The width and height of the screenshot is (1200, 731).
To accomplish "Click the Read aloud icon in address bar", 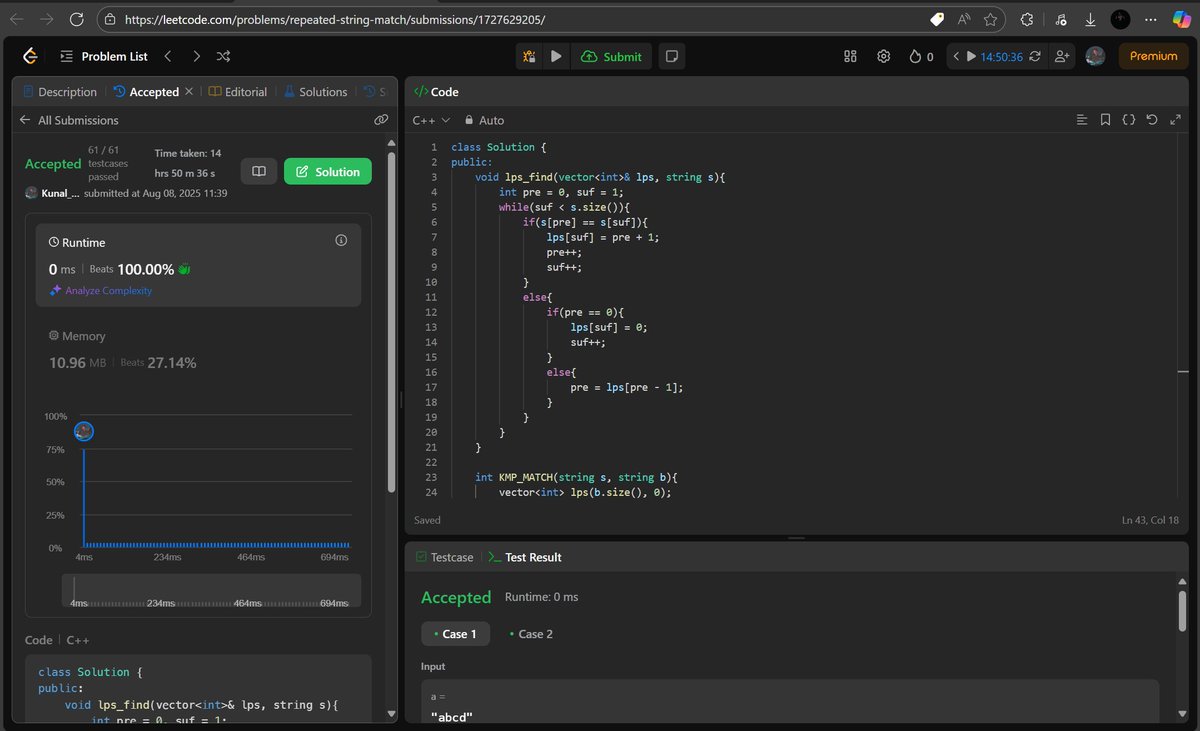I will [964, 19].
